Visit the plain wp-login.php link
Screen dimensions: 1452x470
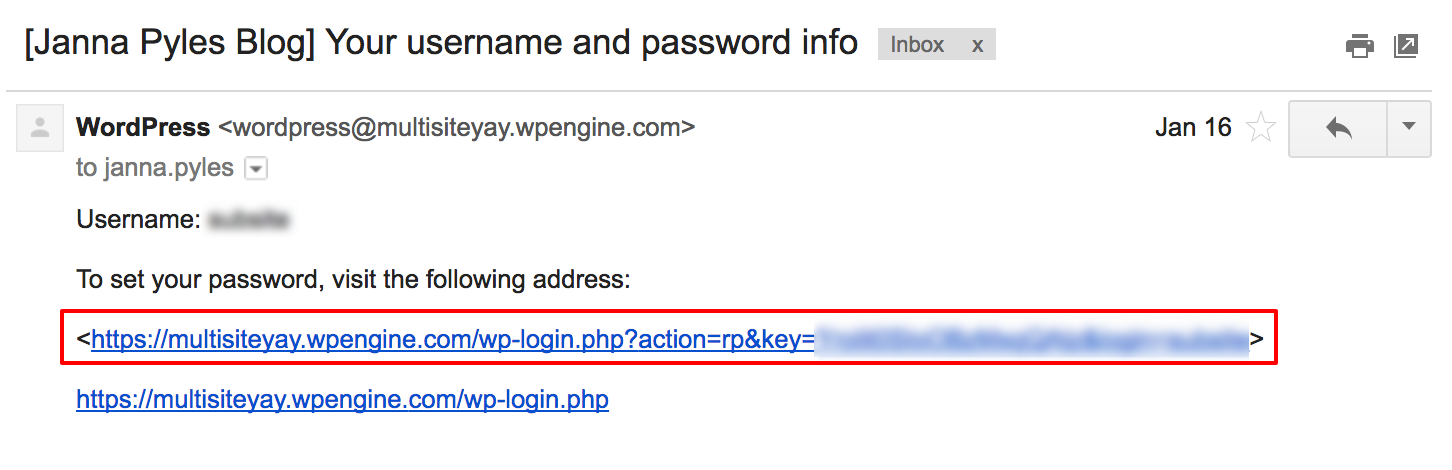click(x=342, y=400)
